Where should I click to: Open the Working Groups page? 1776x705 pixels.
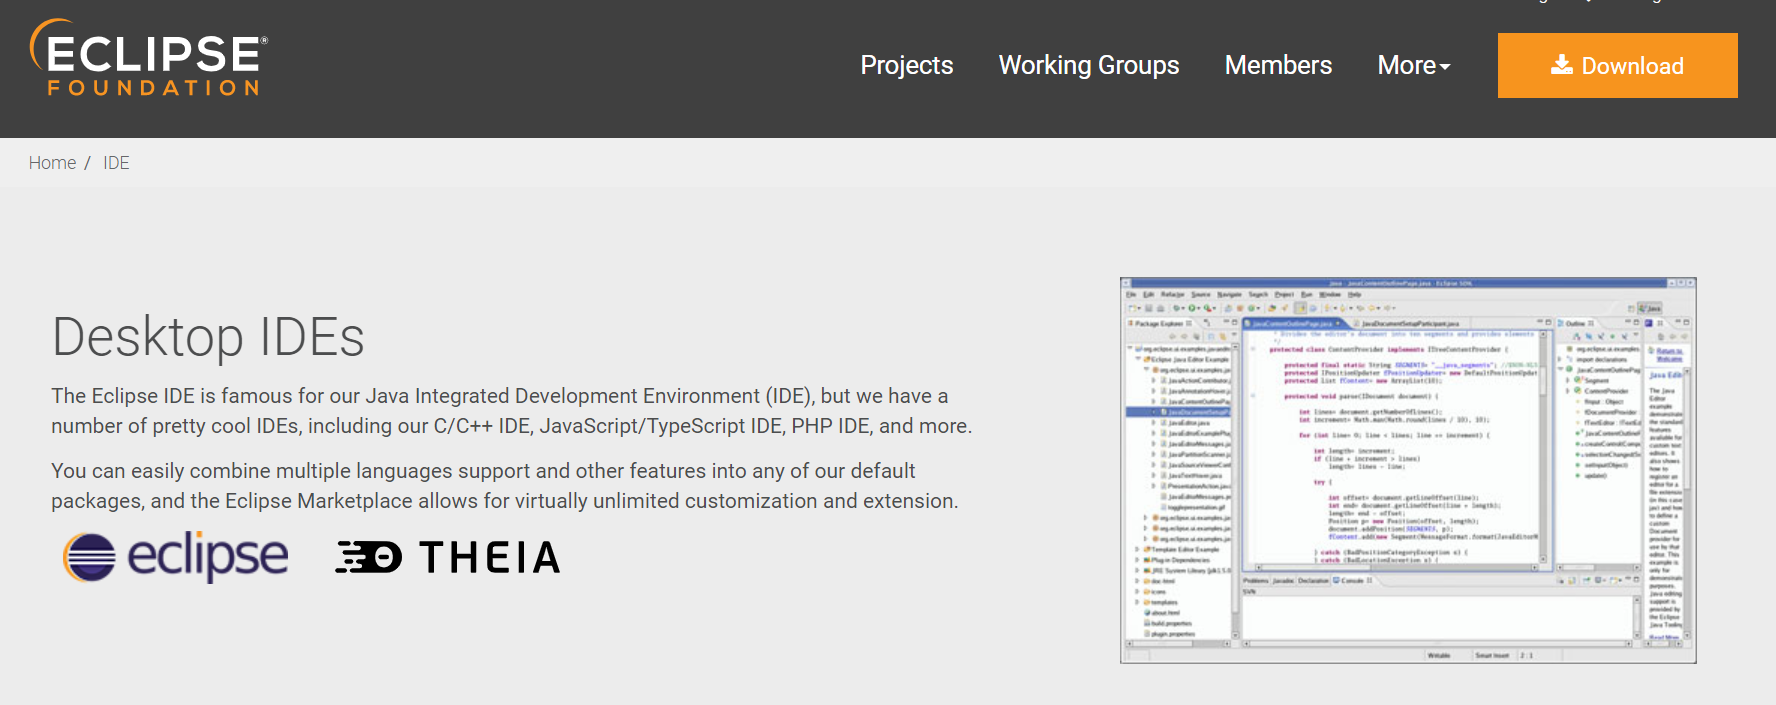coord(1088,65)
